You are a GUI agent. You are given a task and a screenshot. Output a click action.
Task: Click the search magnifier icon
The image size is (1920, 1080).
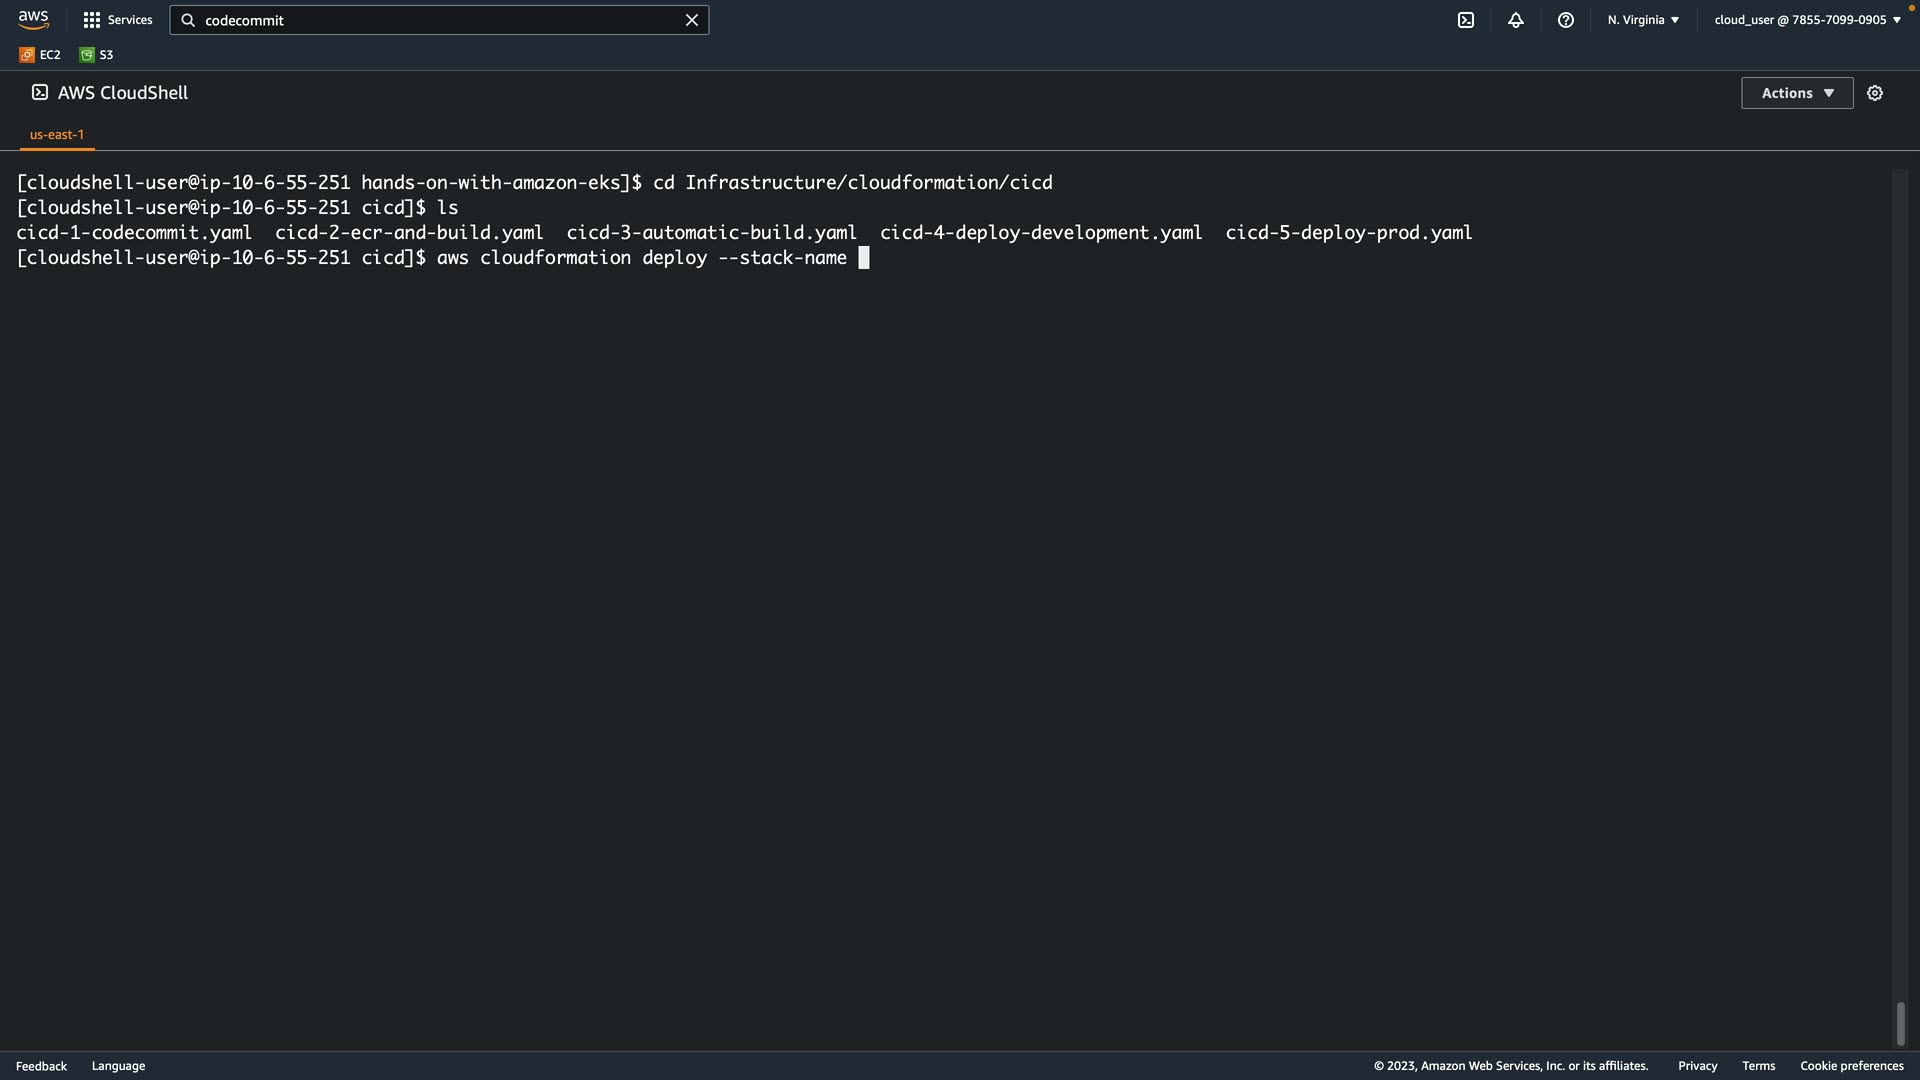(x=188, y=20)
